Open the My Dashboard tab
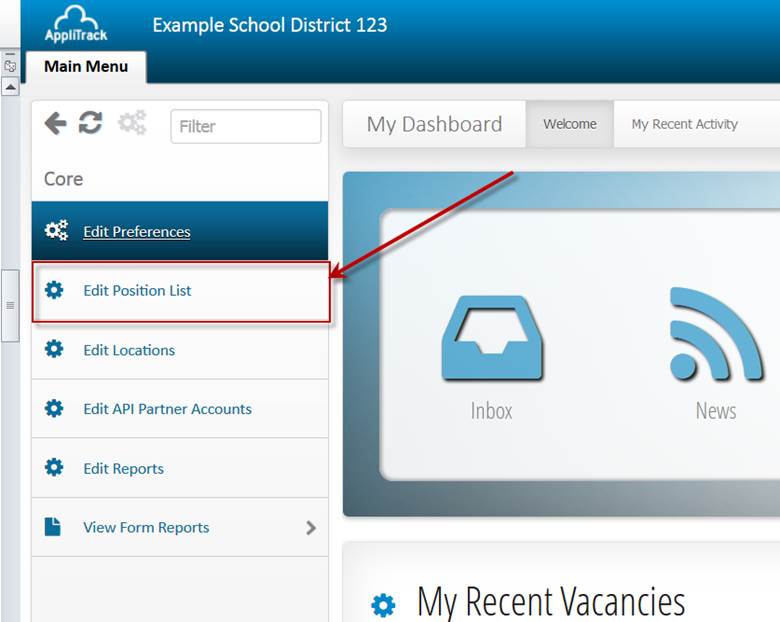This screenshot has width=780, height=622. 434,124
